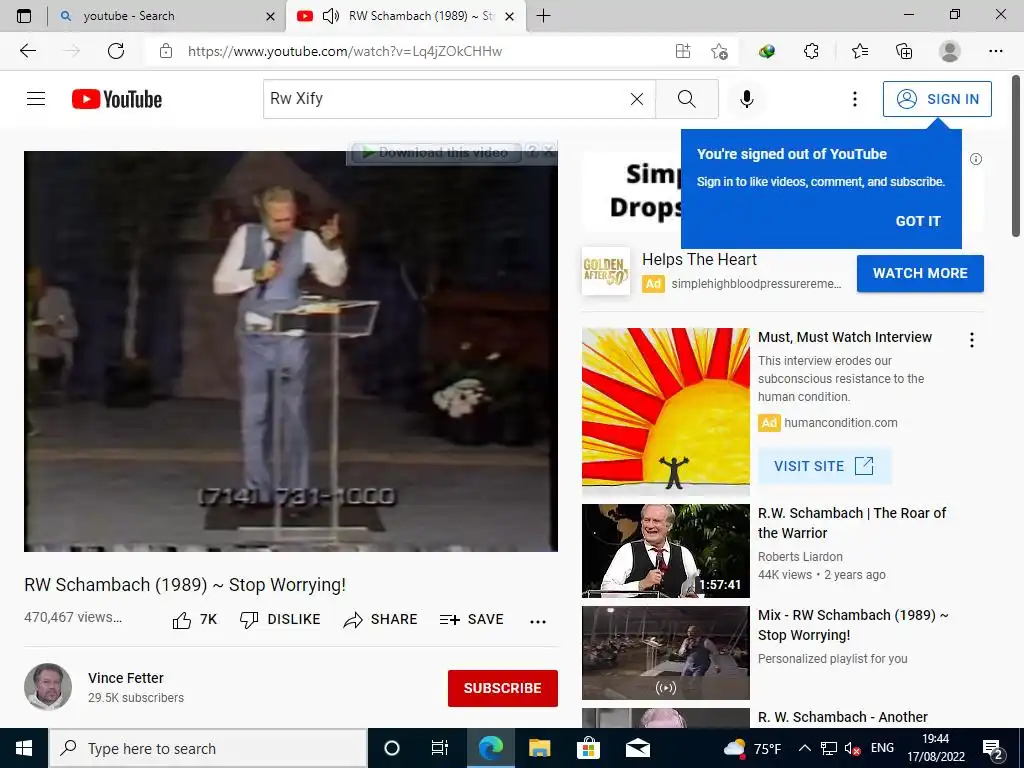Open options menu for Must Watch Interview ad

(x=972, y=340)
